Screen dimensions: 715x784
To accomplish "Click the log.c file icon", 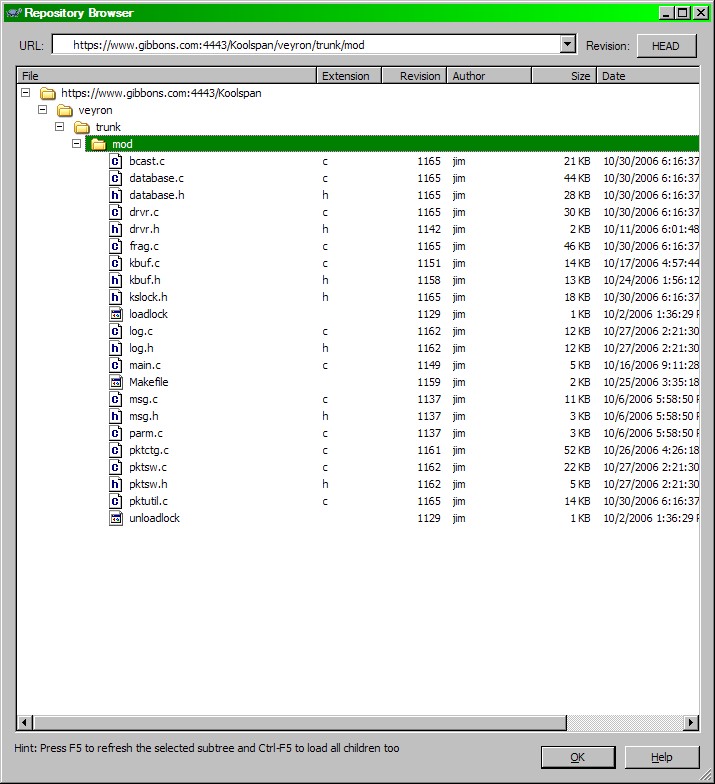I will pyautogui.click(x=116, y=331).
